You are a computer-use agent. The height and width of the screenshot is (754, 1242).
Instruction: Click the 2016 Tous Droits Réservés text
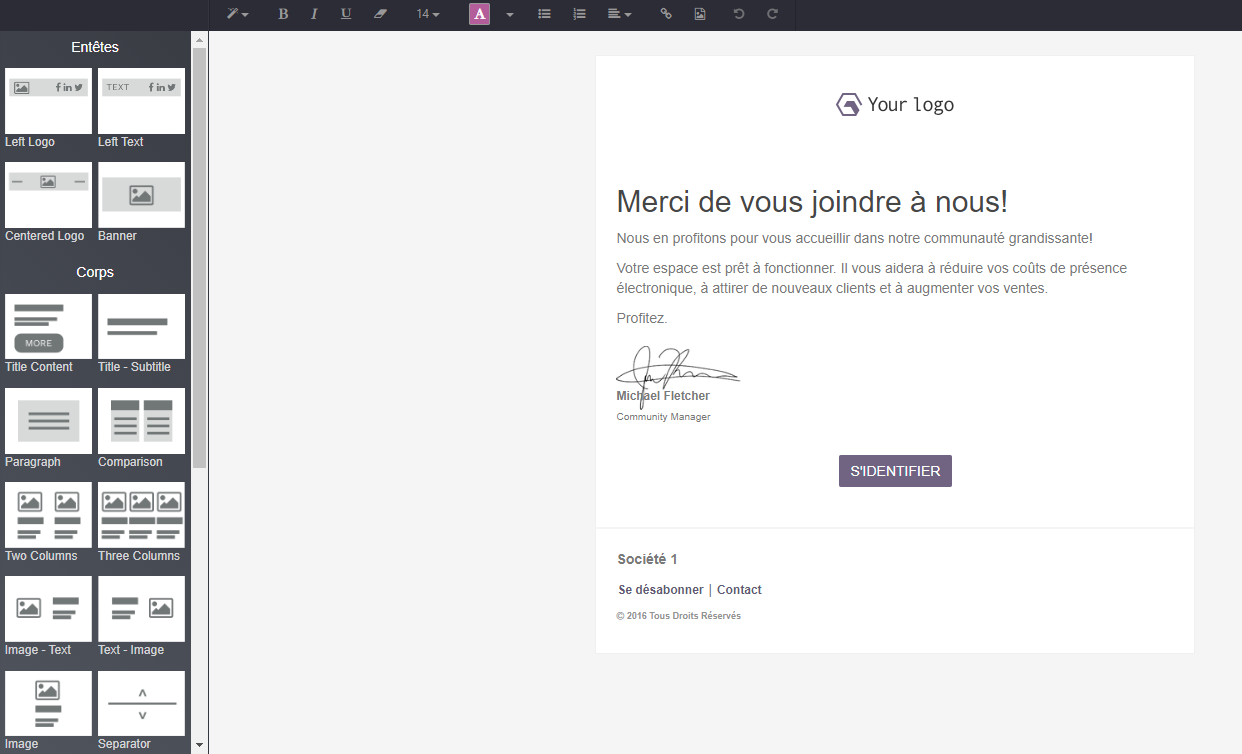point(679,616)
